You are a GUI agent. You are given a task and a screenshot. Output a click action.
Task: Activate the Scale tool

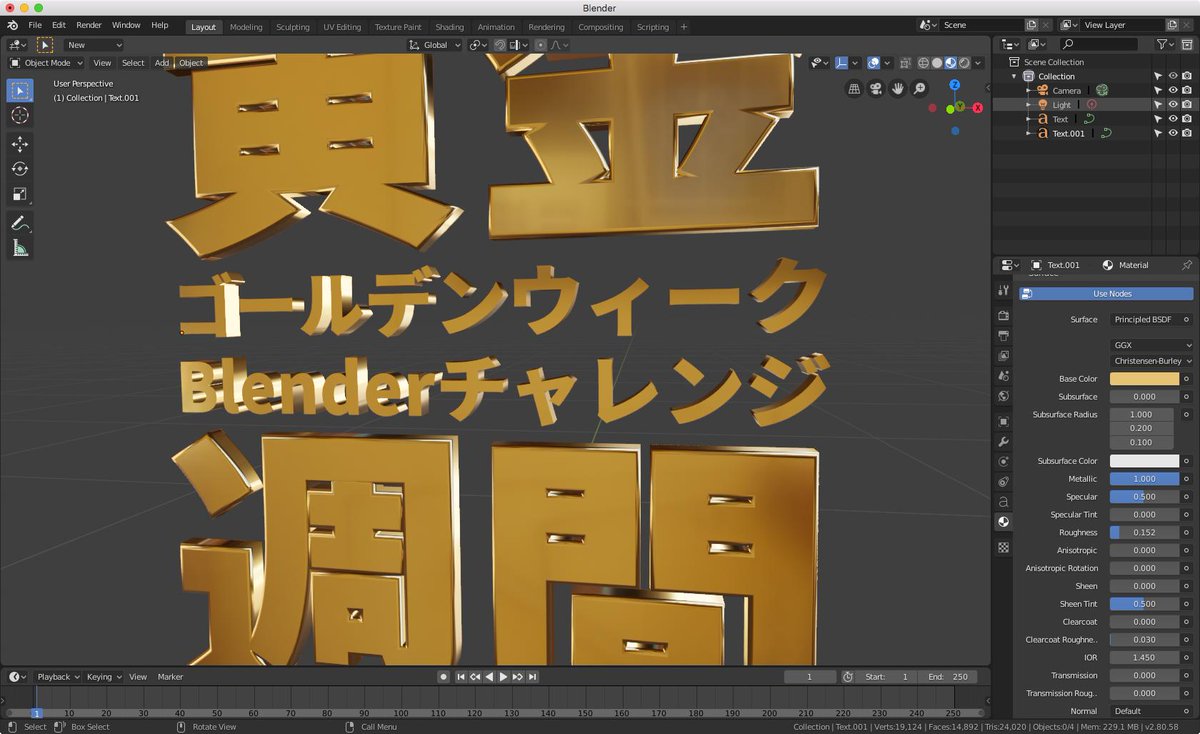coord(20,194)
